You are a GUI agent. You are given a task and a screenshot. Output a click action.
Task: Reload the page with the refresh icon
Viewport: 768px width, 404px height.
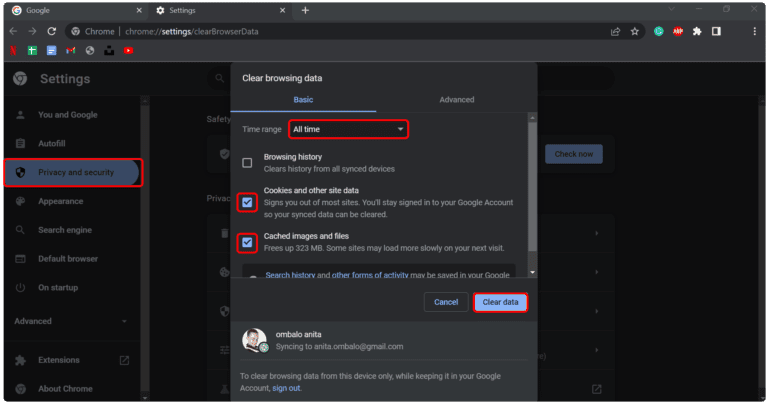[x=52, y=31]
